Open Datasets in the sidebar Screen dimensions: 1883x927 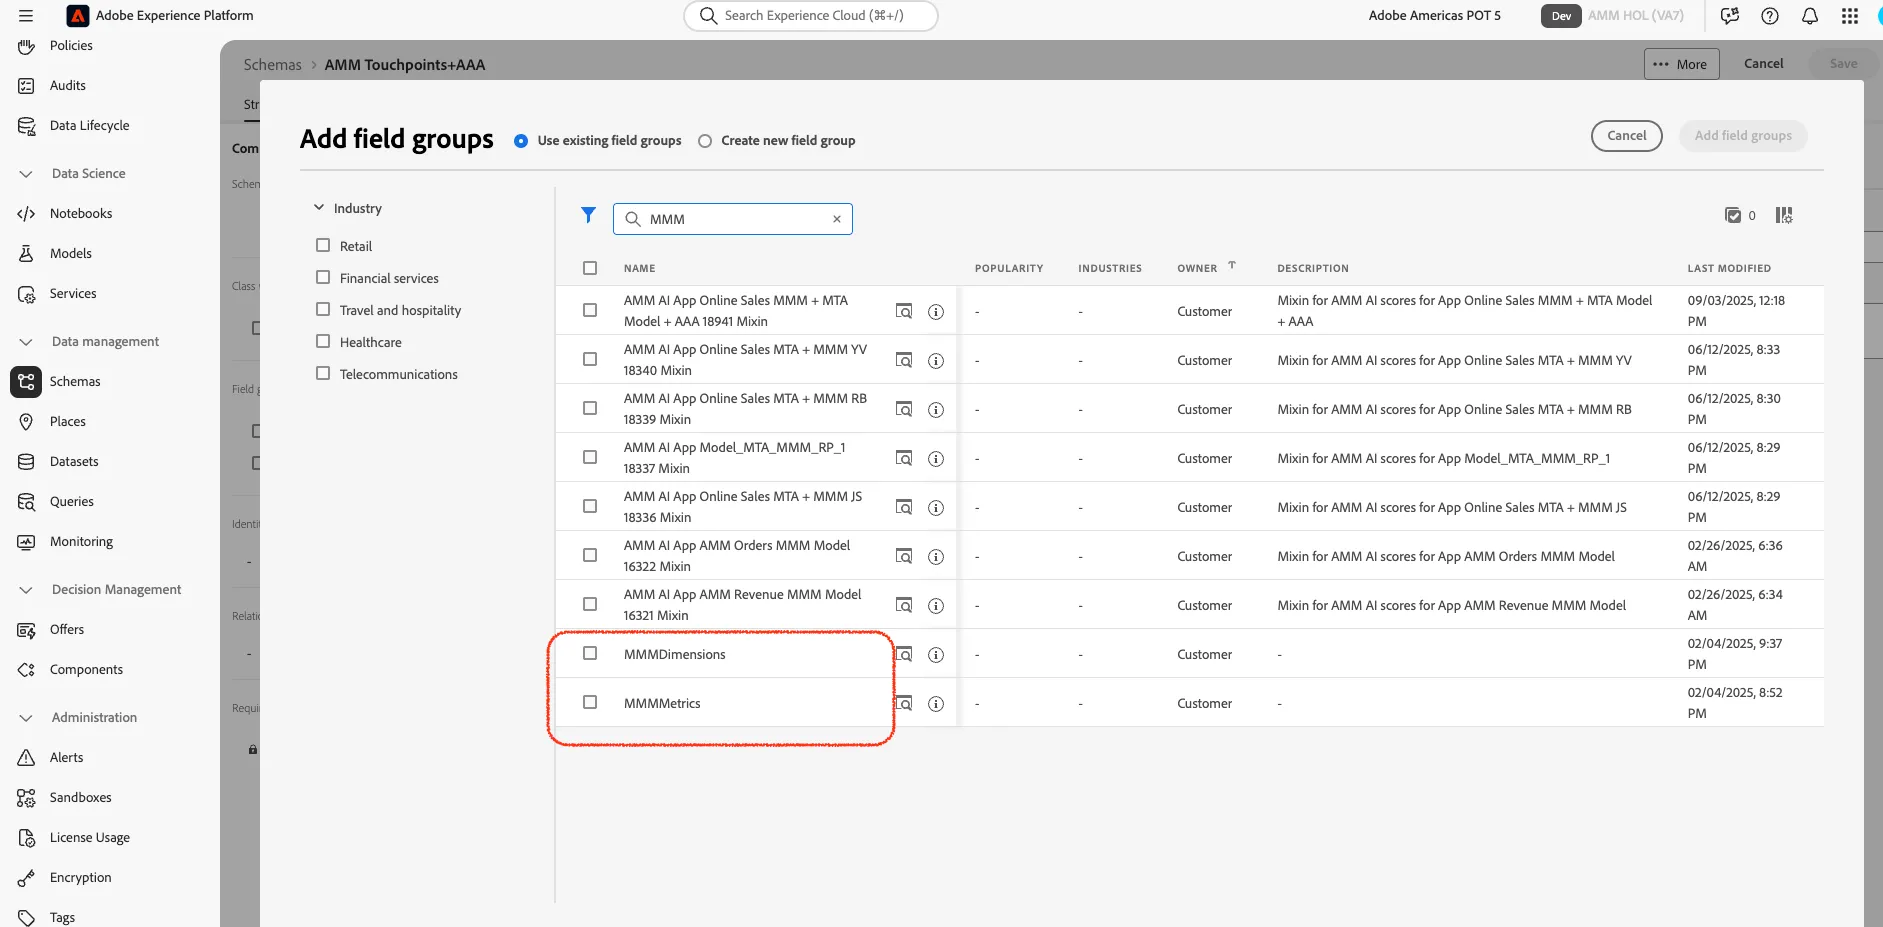pyautogui.click(x=74, y=462)
